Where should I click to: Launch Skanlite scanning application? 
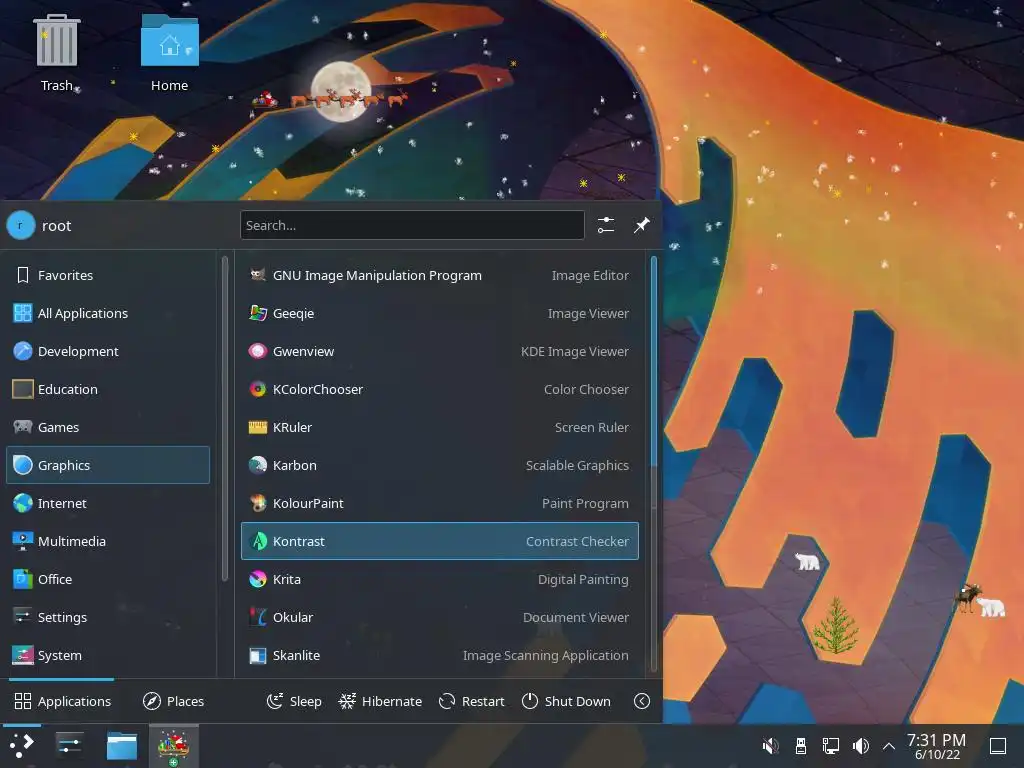coord(440,655)
